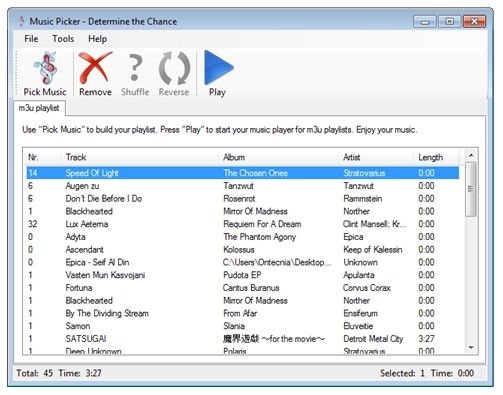Click the Detroit Metal City artist cell
Viewport: 503px width, 395px height.
tap(373, 339)
